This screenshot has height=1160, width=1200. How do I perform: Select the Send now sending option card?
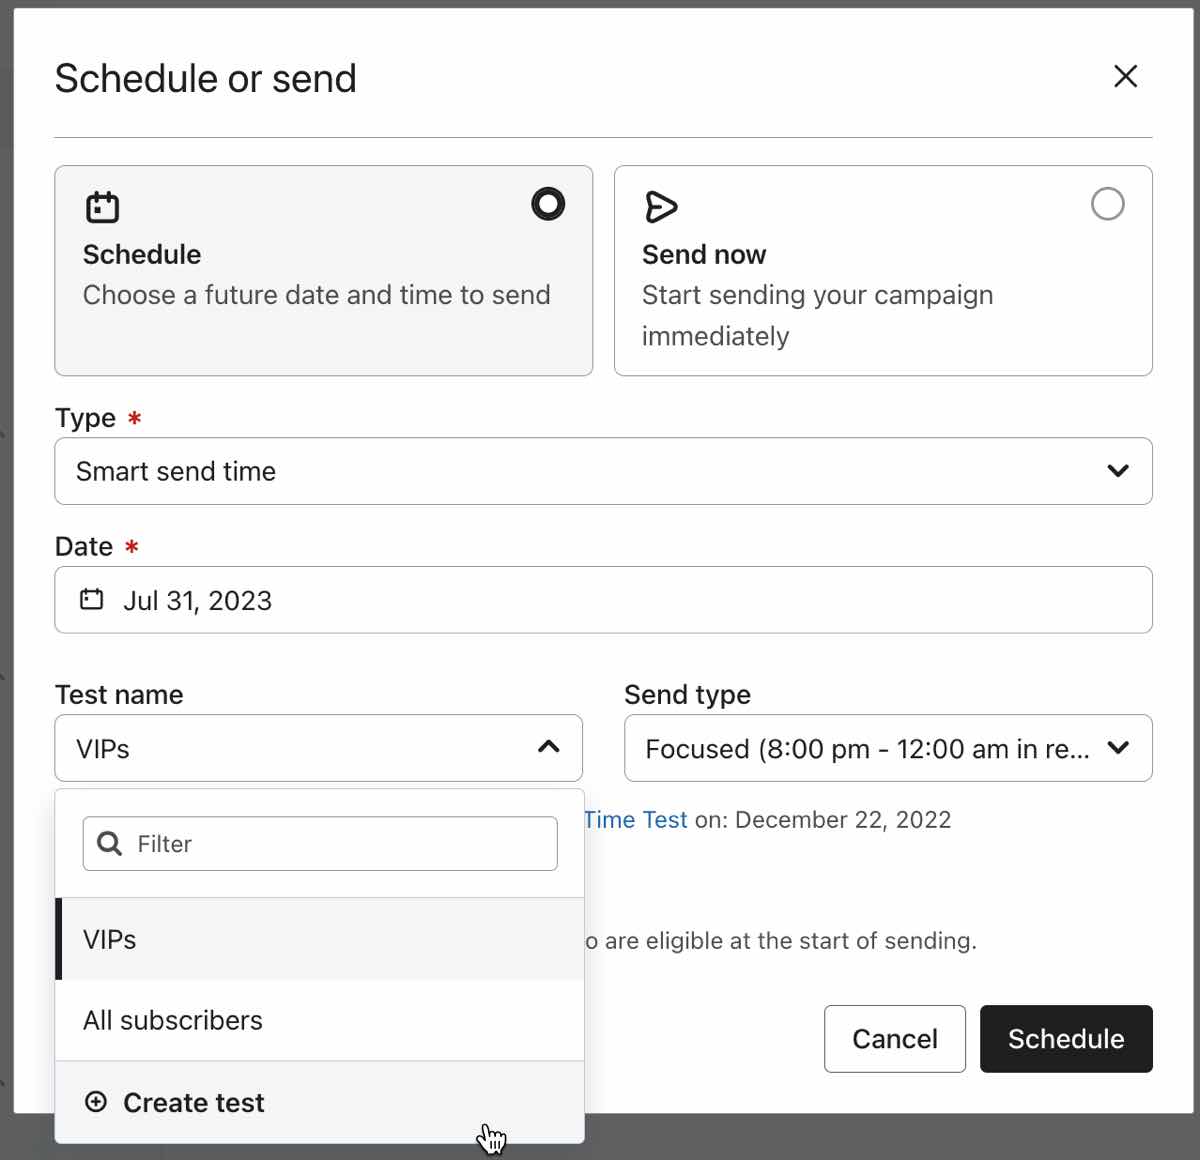pyautogui.click(x=883, y=271)
